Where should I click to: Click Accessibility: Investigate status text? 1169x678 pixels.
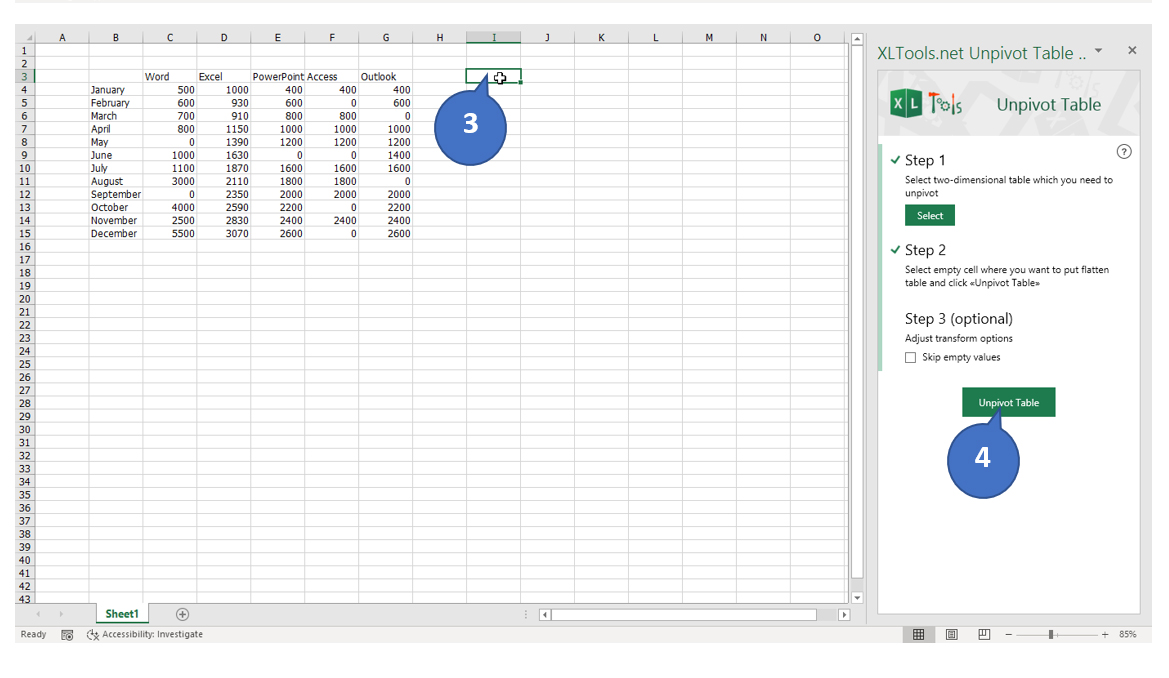(152, 635)
